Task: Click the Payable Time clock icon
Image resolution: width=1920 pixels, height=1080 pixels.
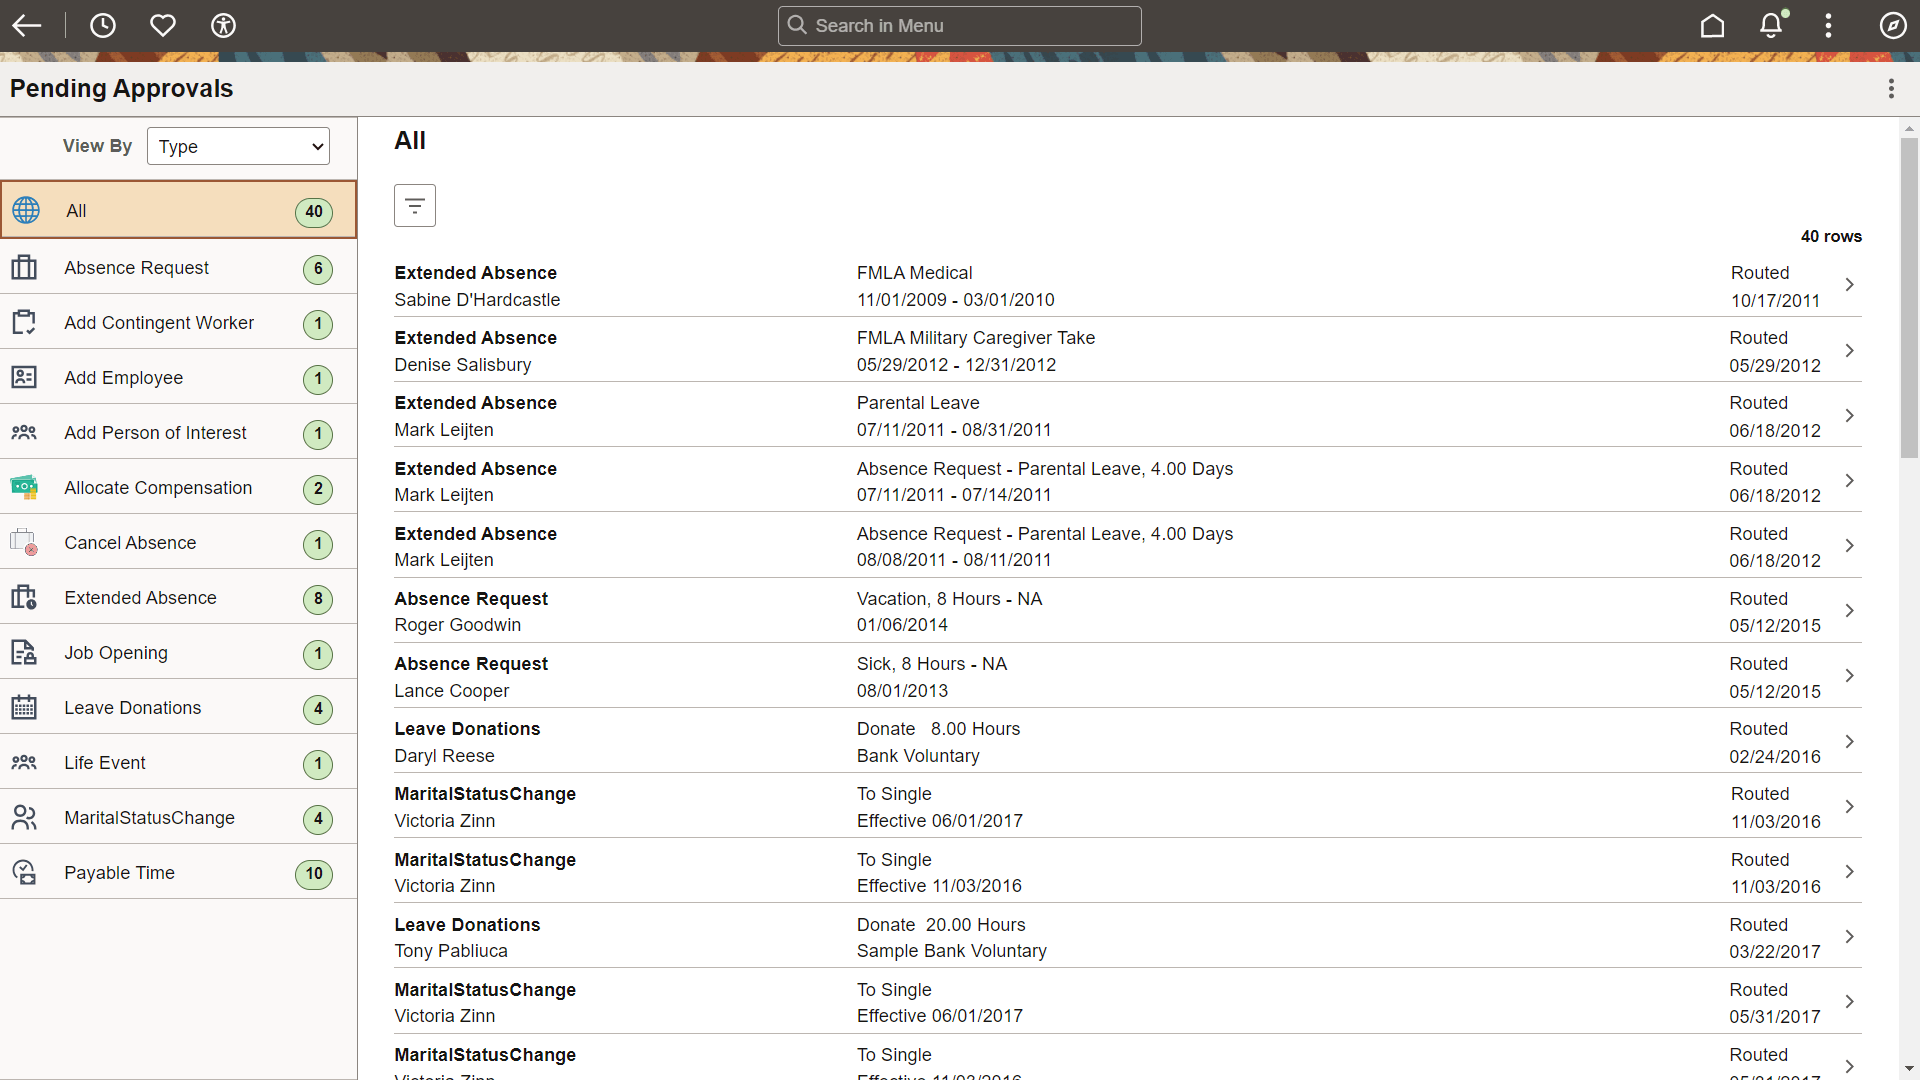Action: click(24, 871)
